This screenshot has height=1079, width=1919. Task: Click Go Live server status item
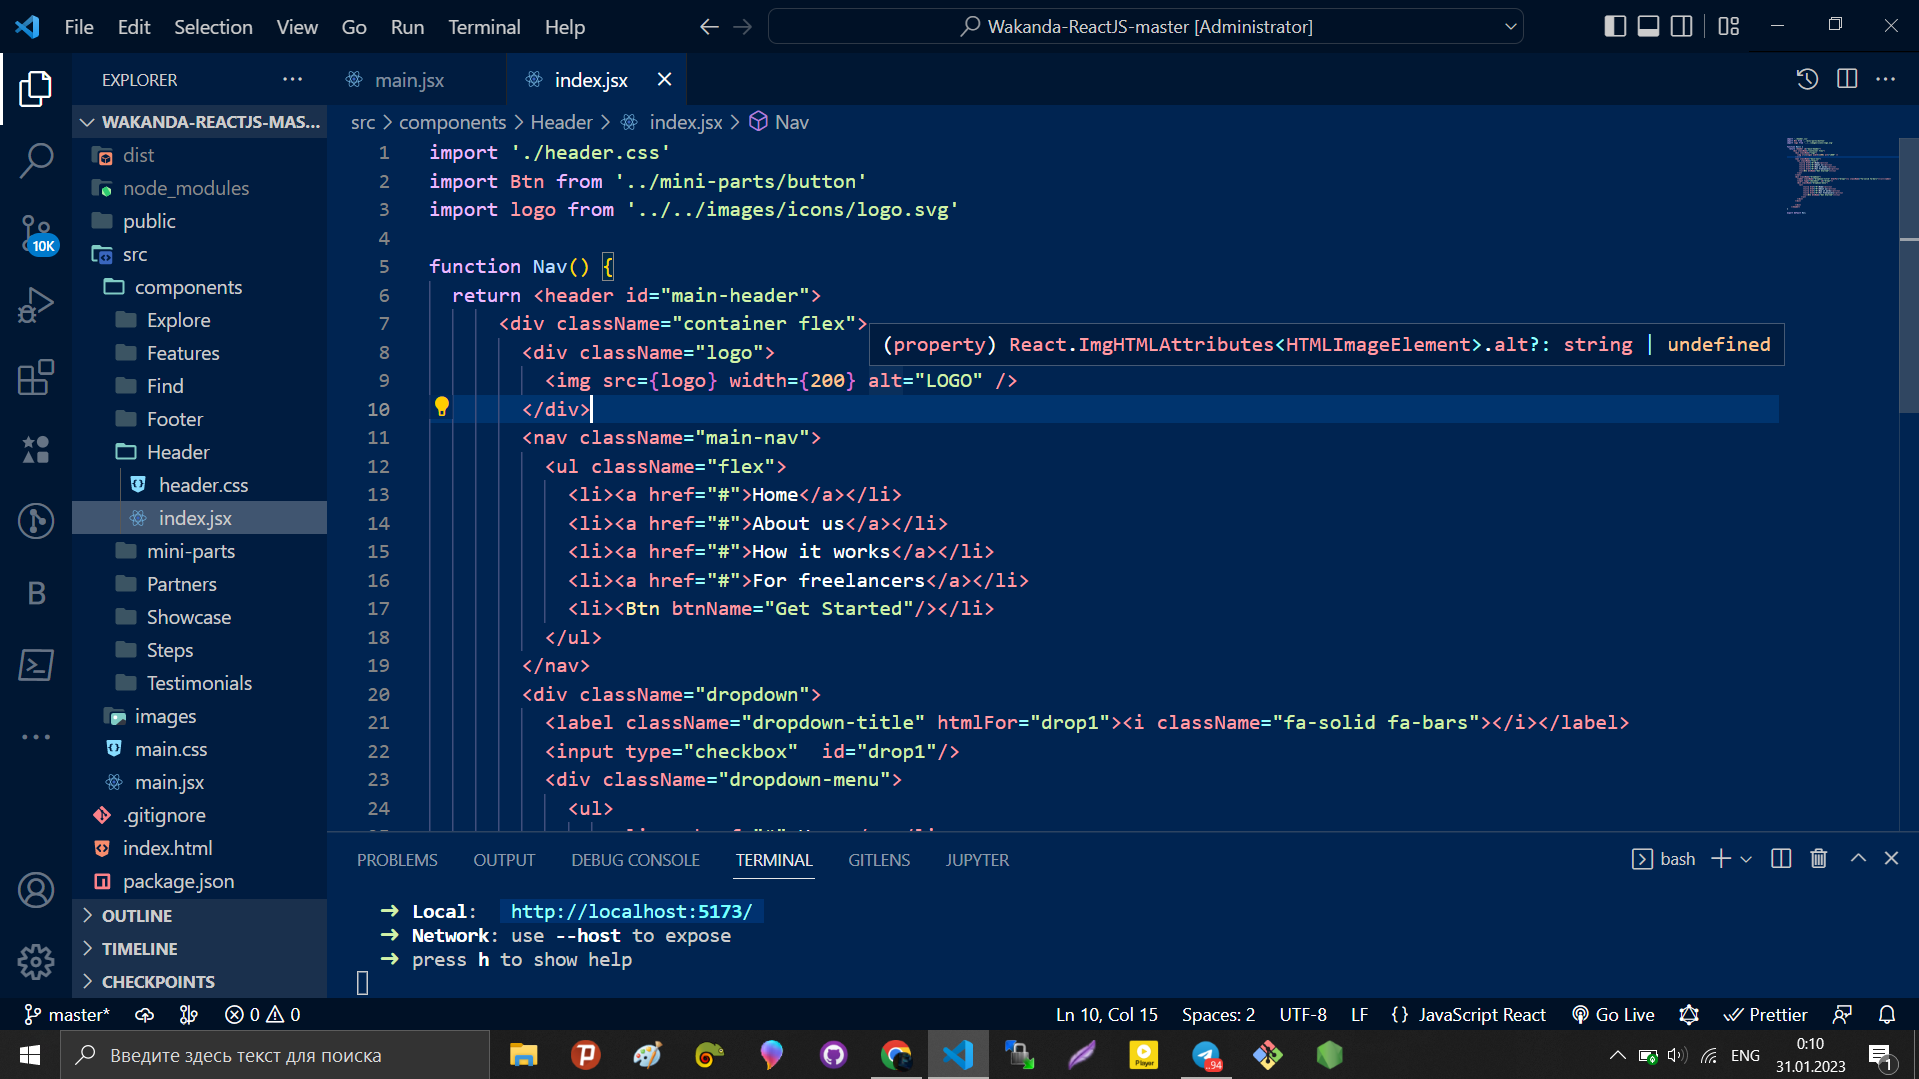click(1612, 1015)
